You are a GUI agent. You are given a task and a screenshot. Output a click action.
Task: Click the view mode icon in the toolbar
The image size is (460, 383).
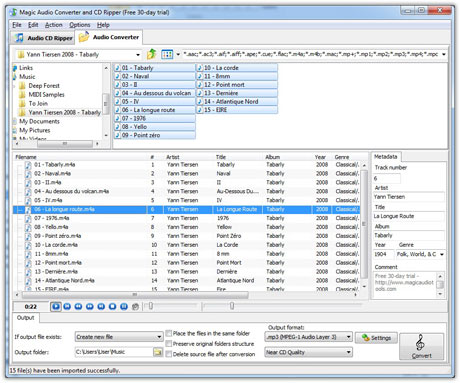[167, 54]
